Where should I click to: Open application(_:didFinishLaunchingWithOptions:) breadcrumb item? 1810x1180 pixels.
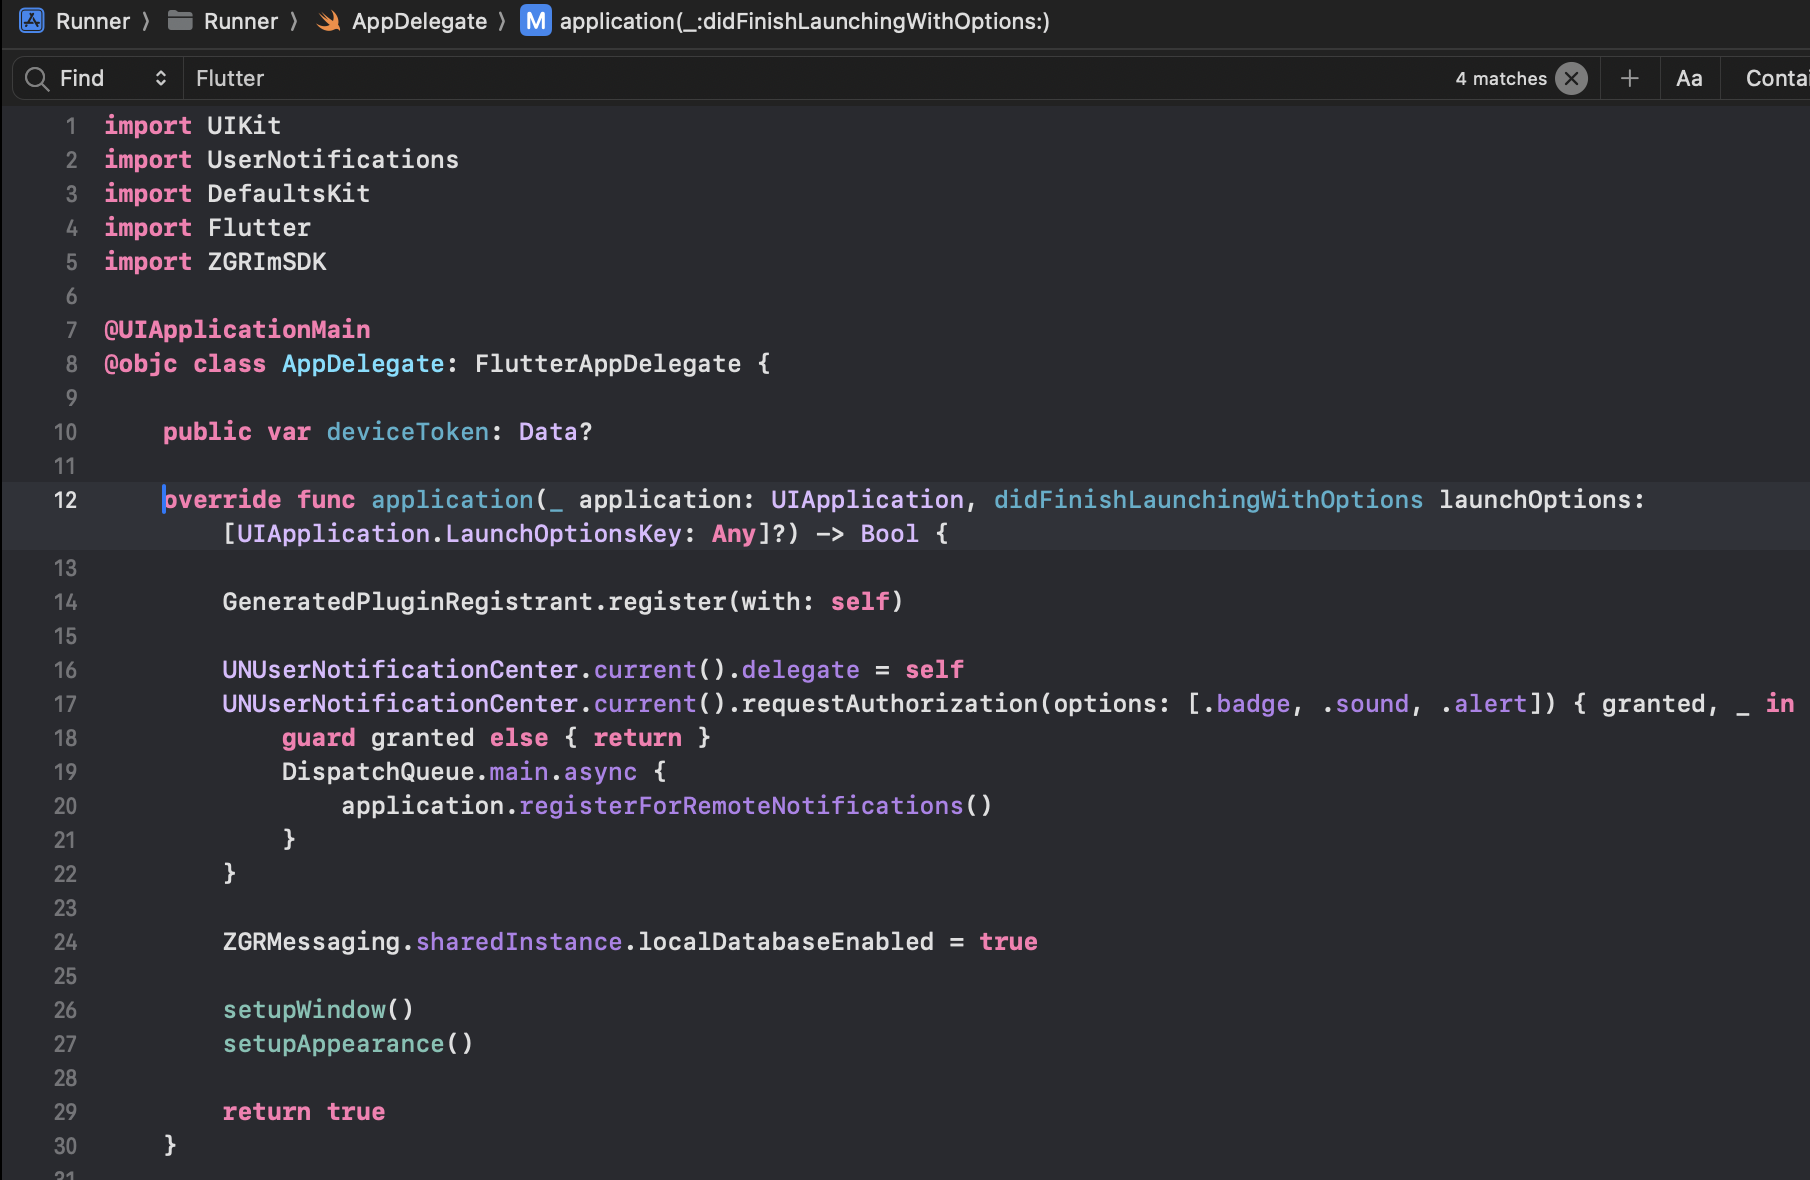804,21
